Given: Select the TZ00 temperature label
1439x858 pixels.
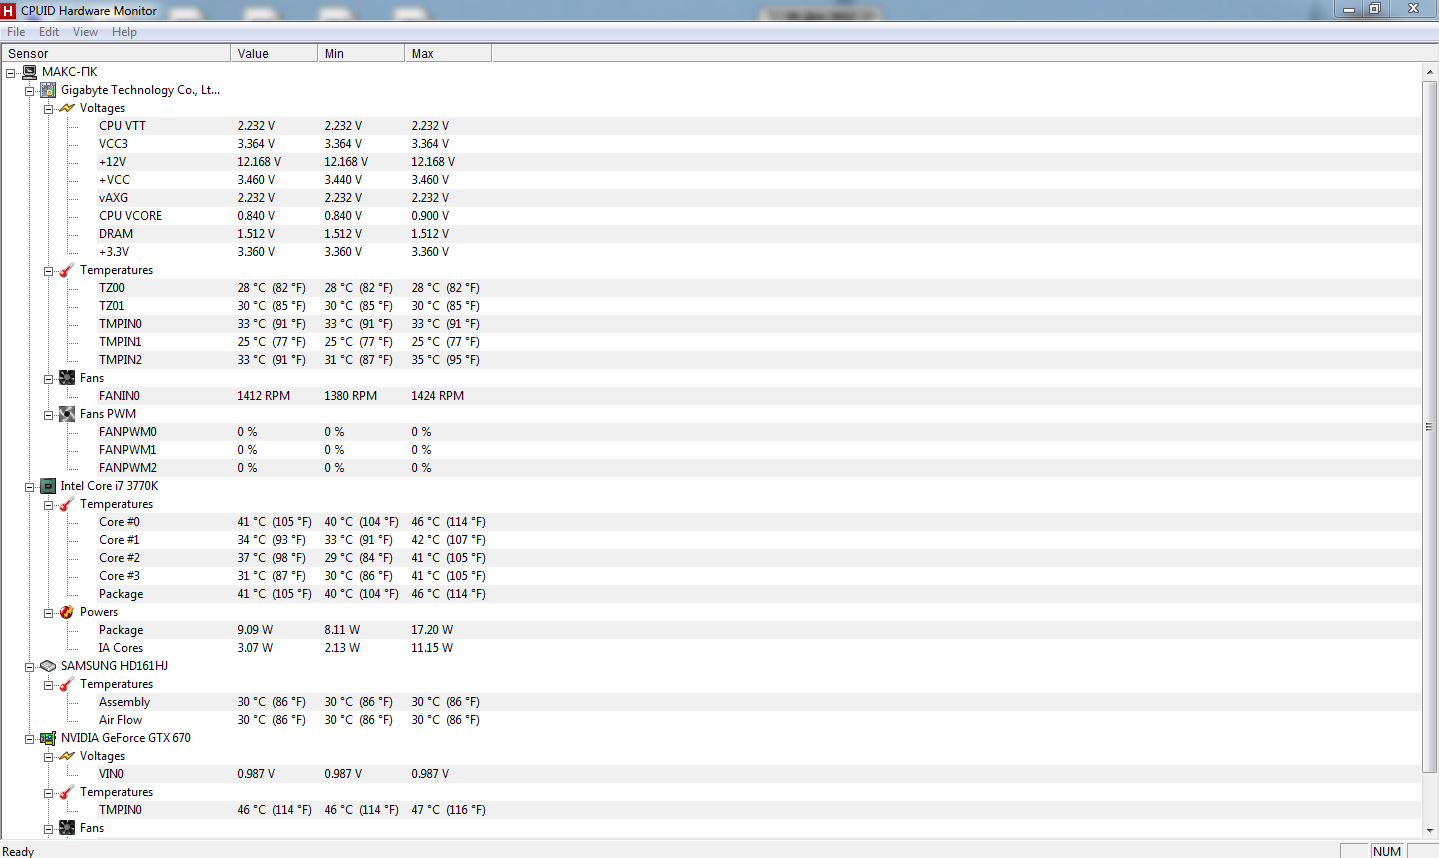Looking at the screenshot, I should (112, 288).
